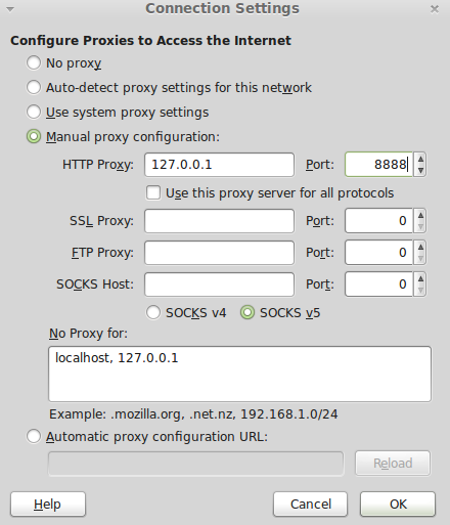Increase HTTP proxy port with up arrow

tap(421, 159)
